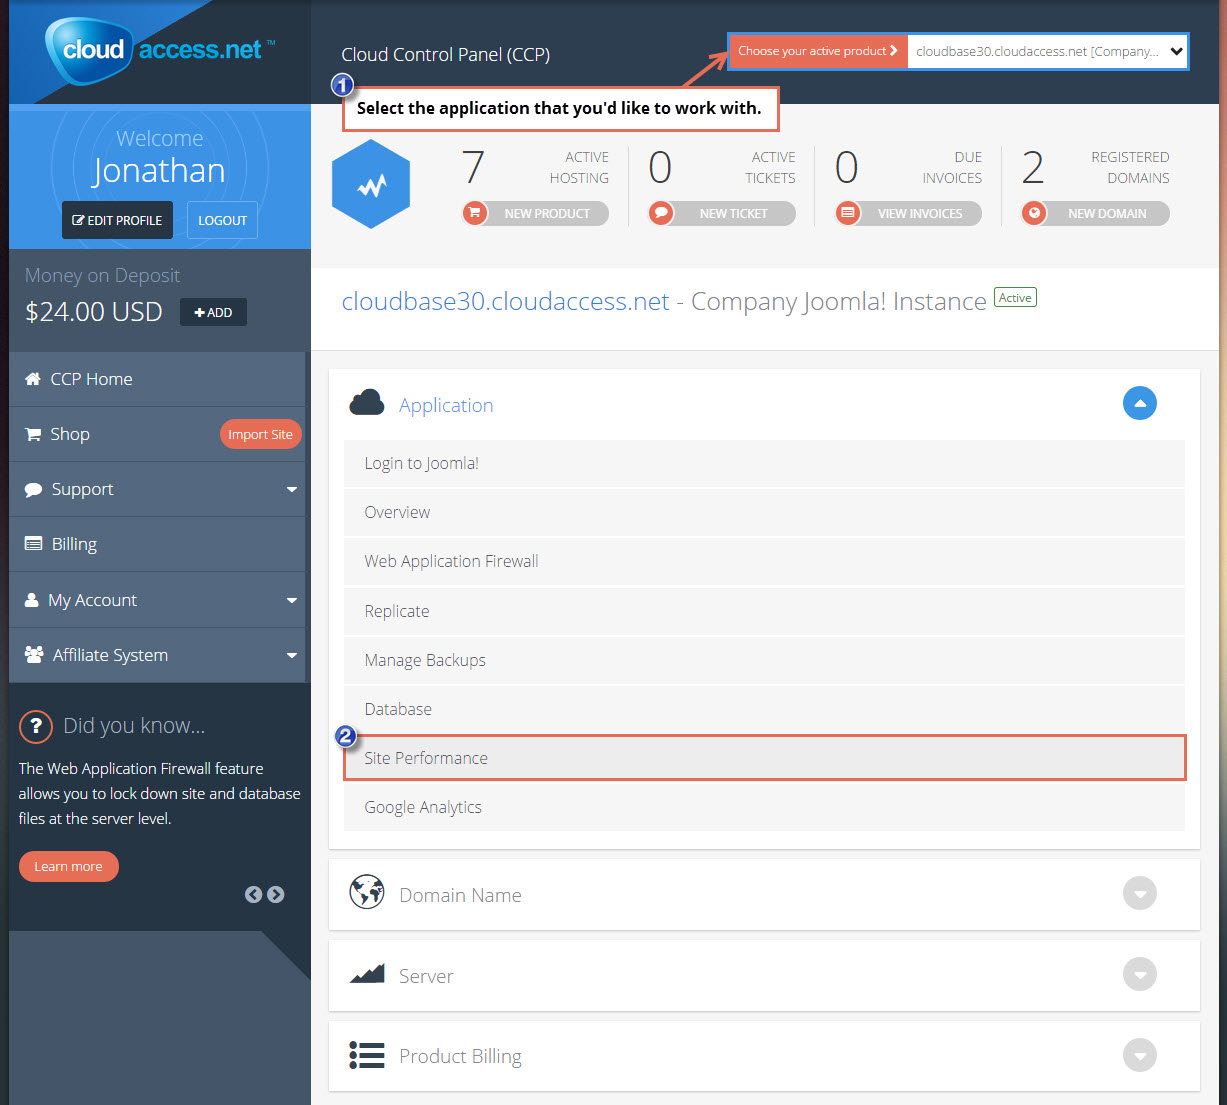Click Add to deposit money
This screenshot has width=1227, height=1105.
(x=213, y=312)
